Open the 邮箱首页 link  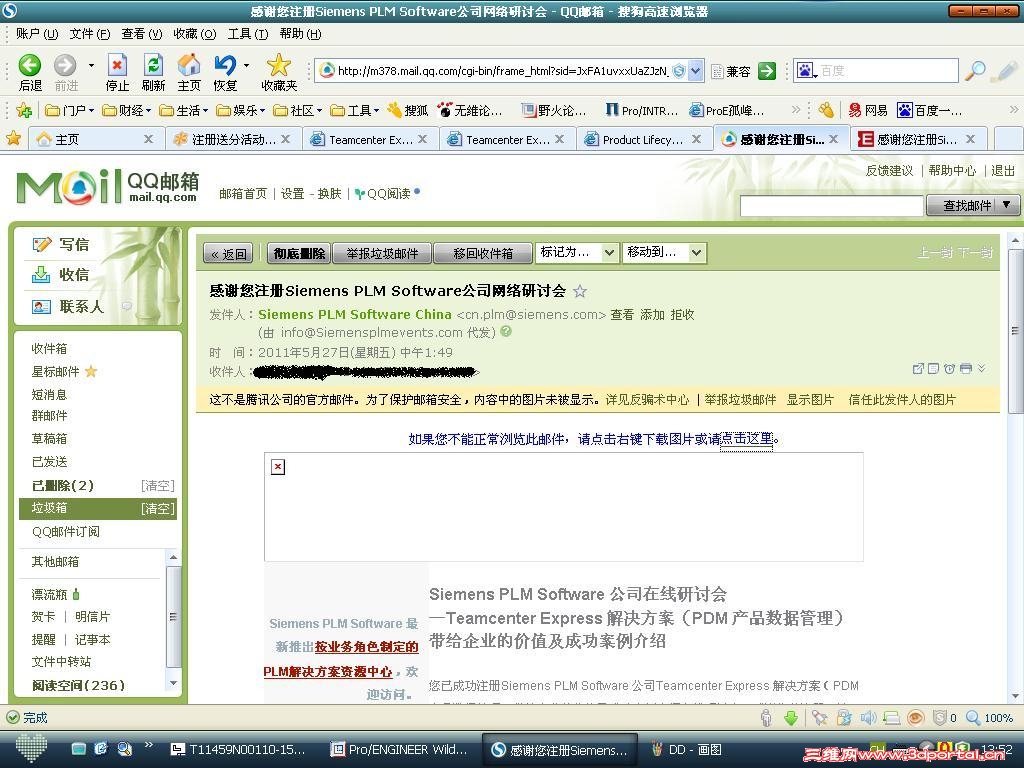tap(243, 194)
